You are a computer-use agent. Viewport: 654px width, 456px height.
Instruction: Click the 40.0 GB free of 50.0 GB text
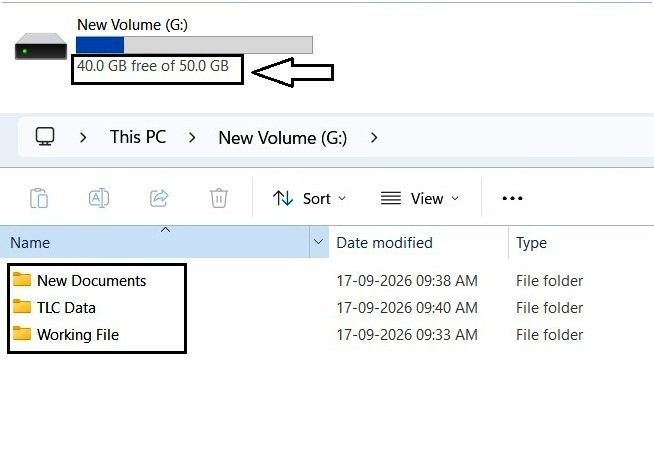click(153, 66)
